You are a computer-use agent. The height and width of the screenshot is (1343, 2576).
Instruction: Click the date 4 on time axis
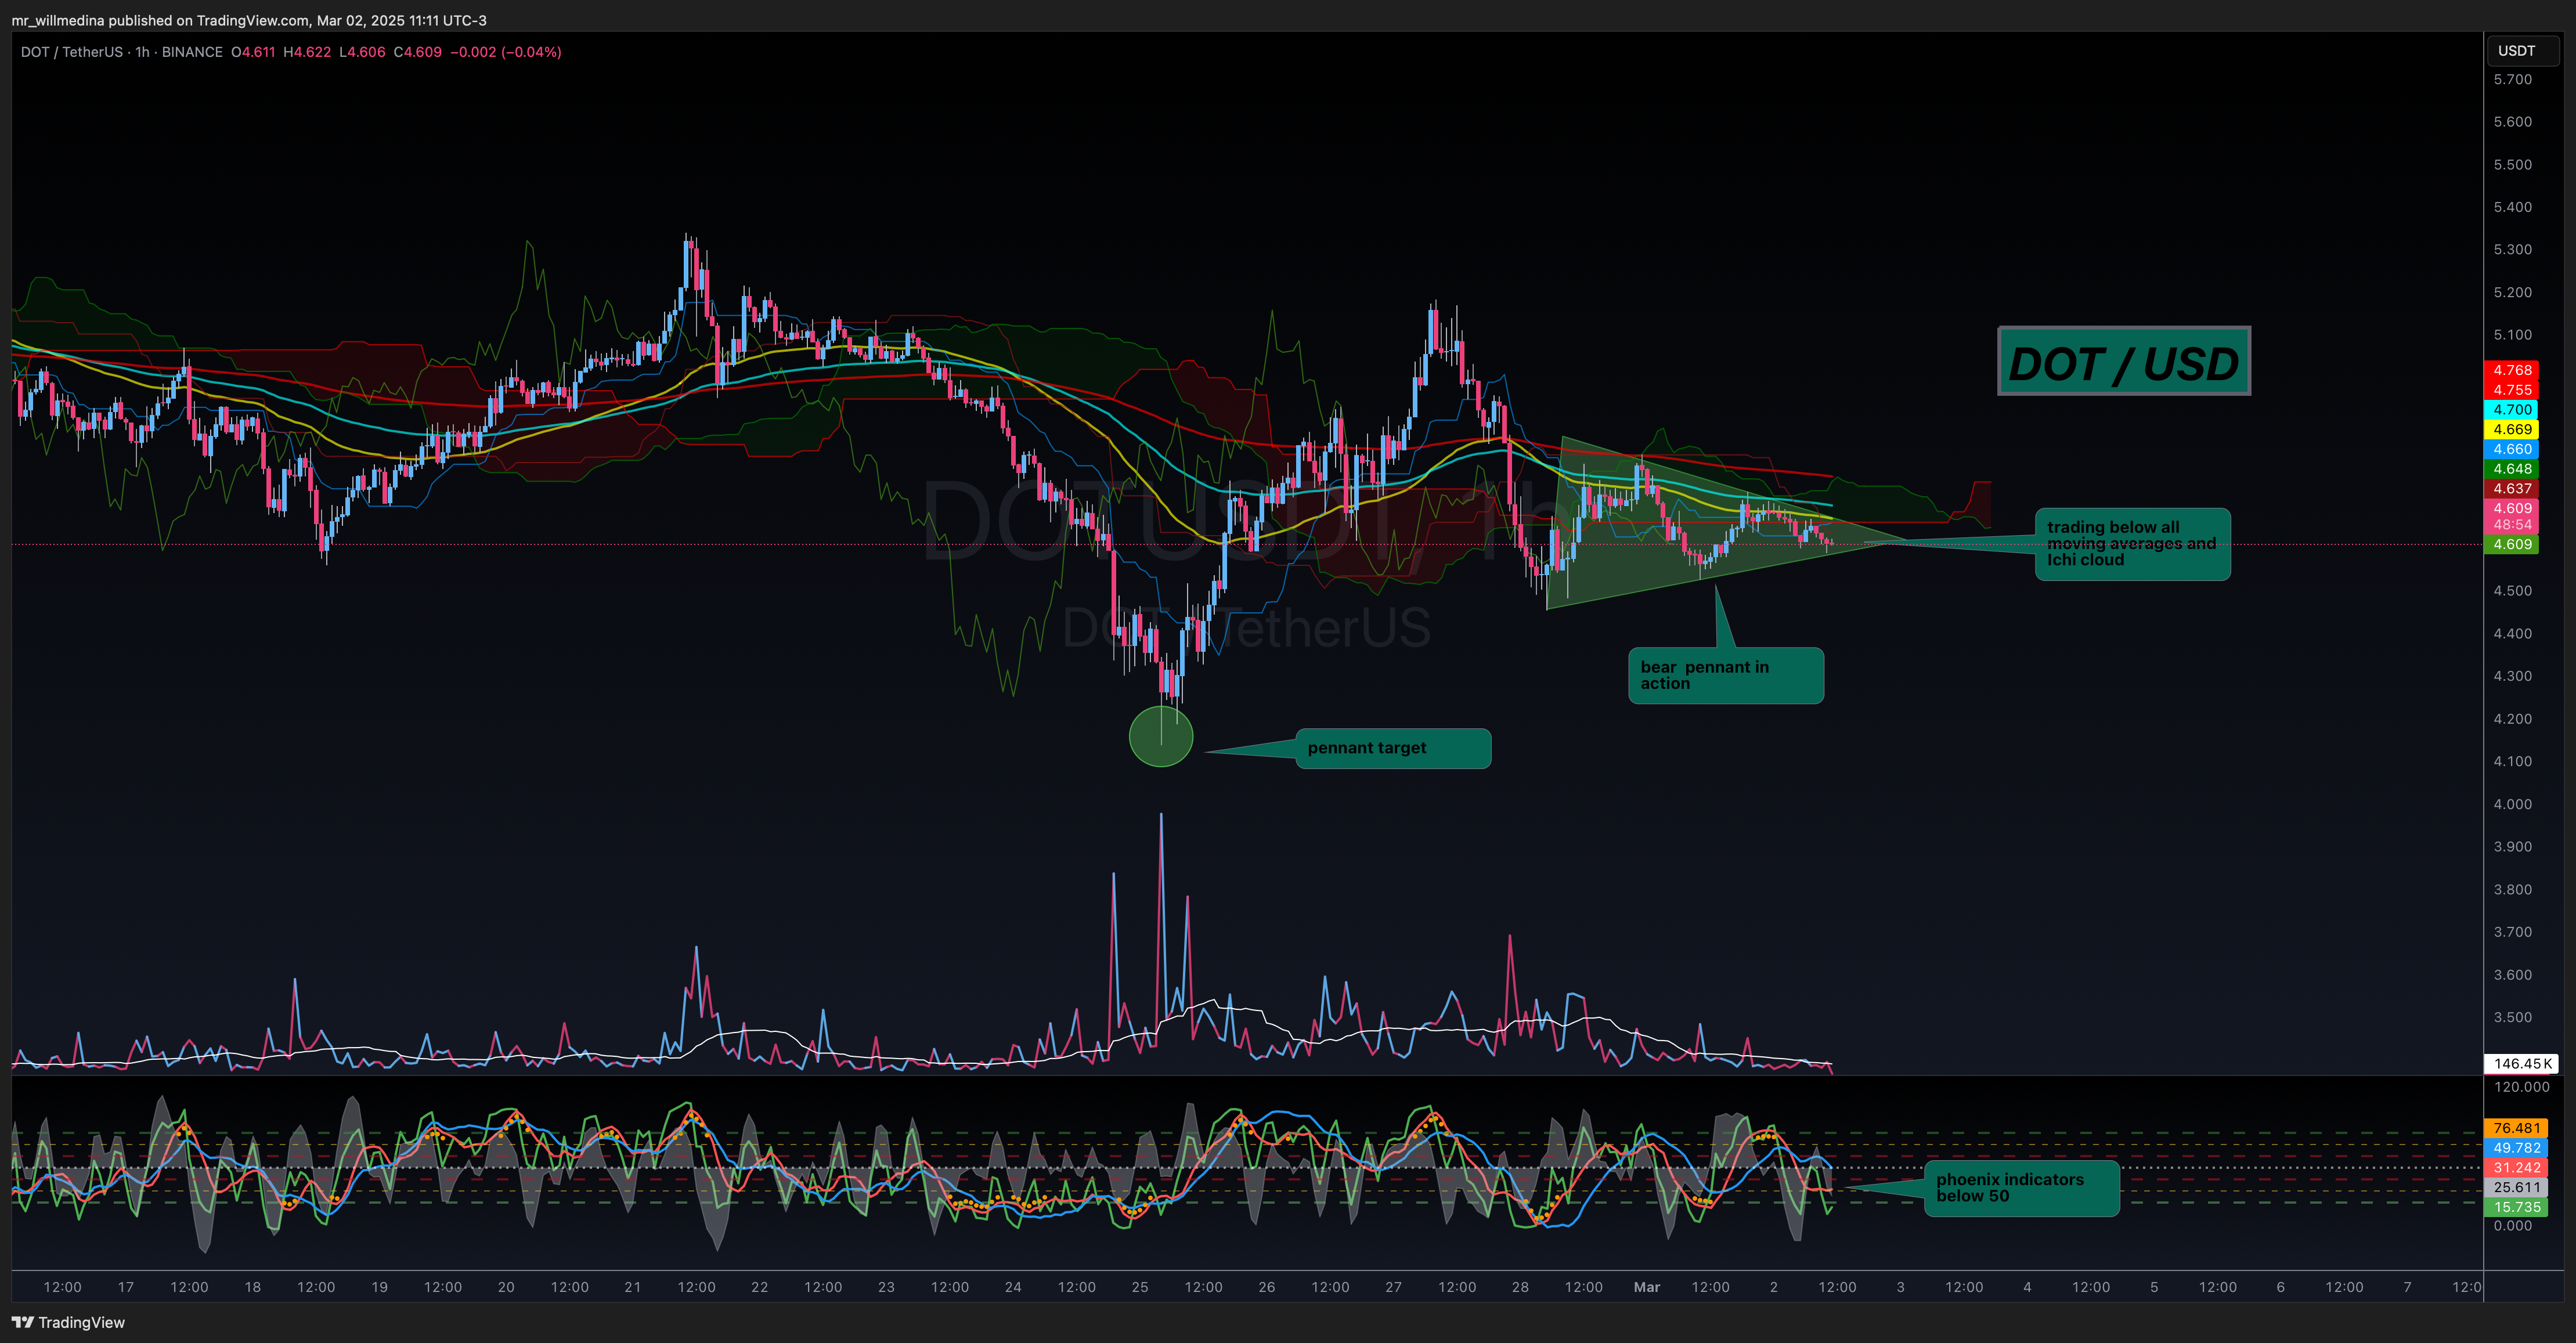point(2027,1287)
